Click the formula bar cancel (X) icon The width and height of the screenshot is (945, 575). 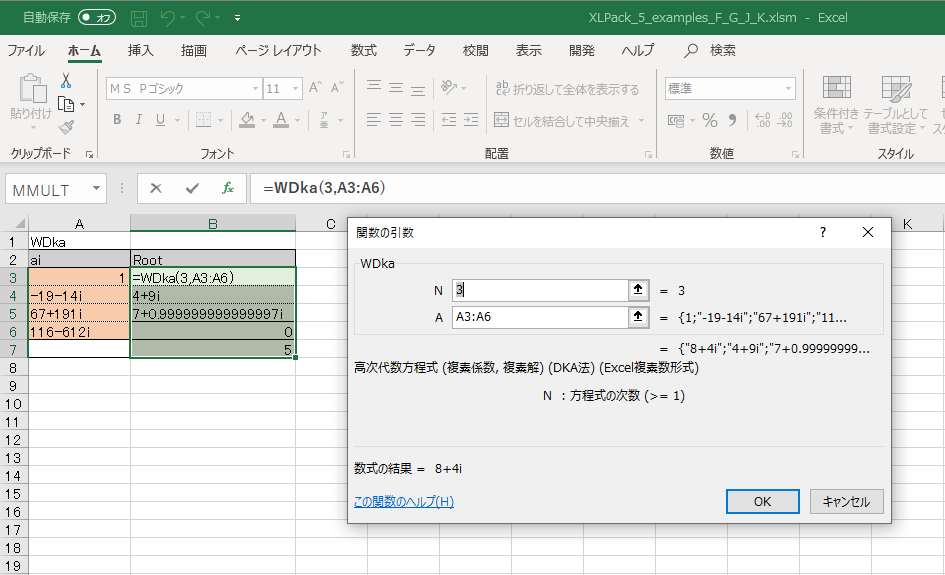tap(156, 188)
